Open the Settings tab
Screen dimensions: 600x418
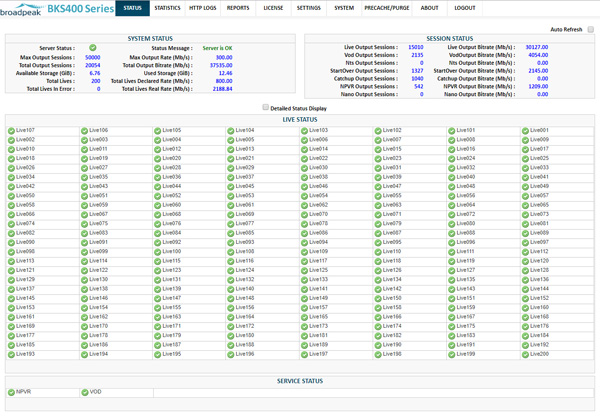pyautogui.click(x=309, y=8)
